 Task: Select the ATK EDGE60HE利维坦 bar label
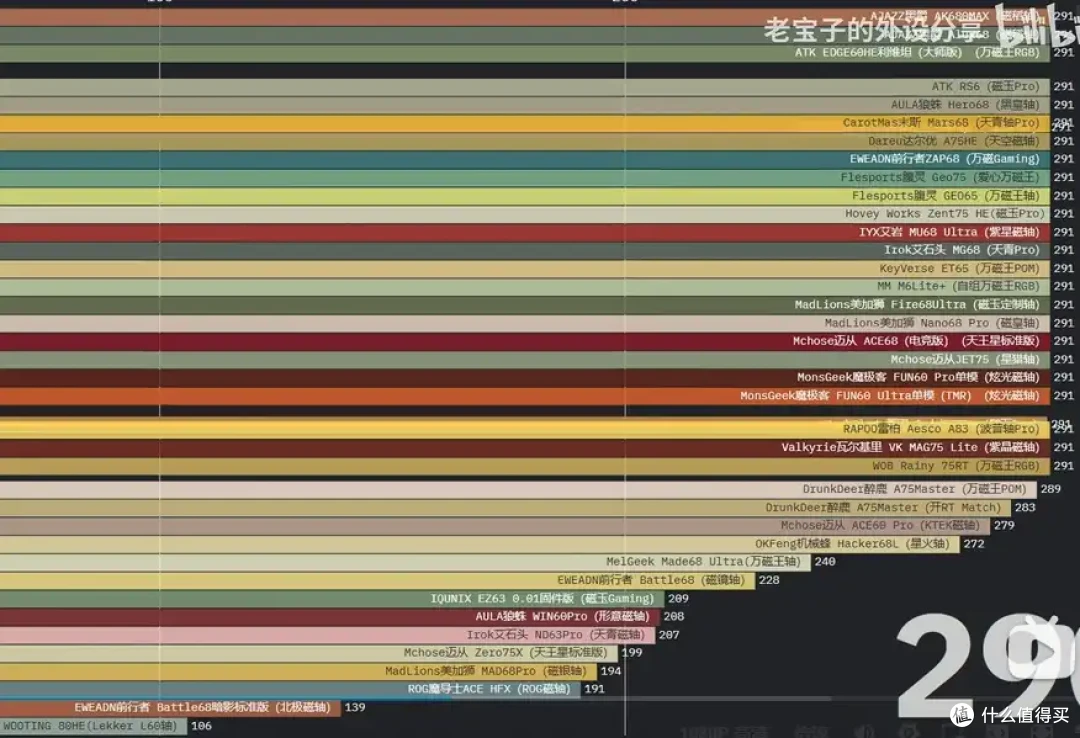coord(917,52)
